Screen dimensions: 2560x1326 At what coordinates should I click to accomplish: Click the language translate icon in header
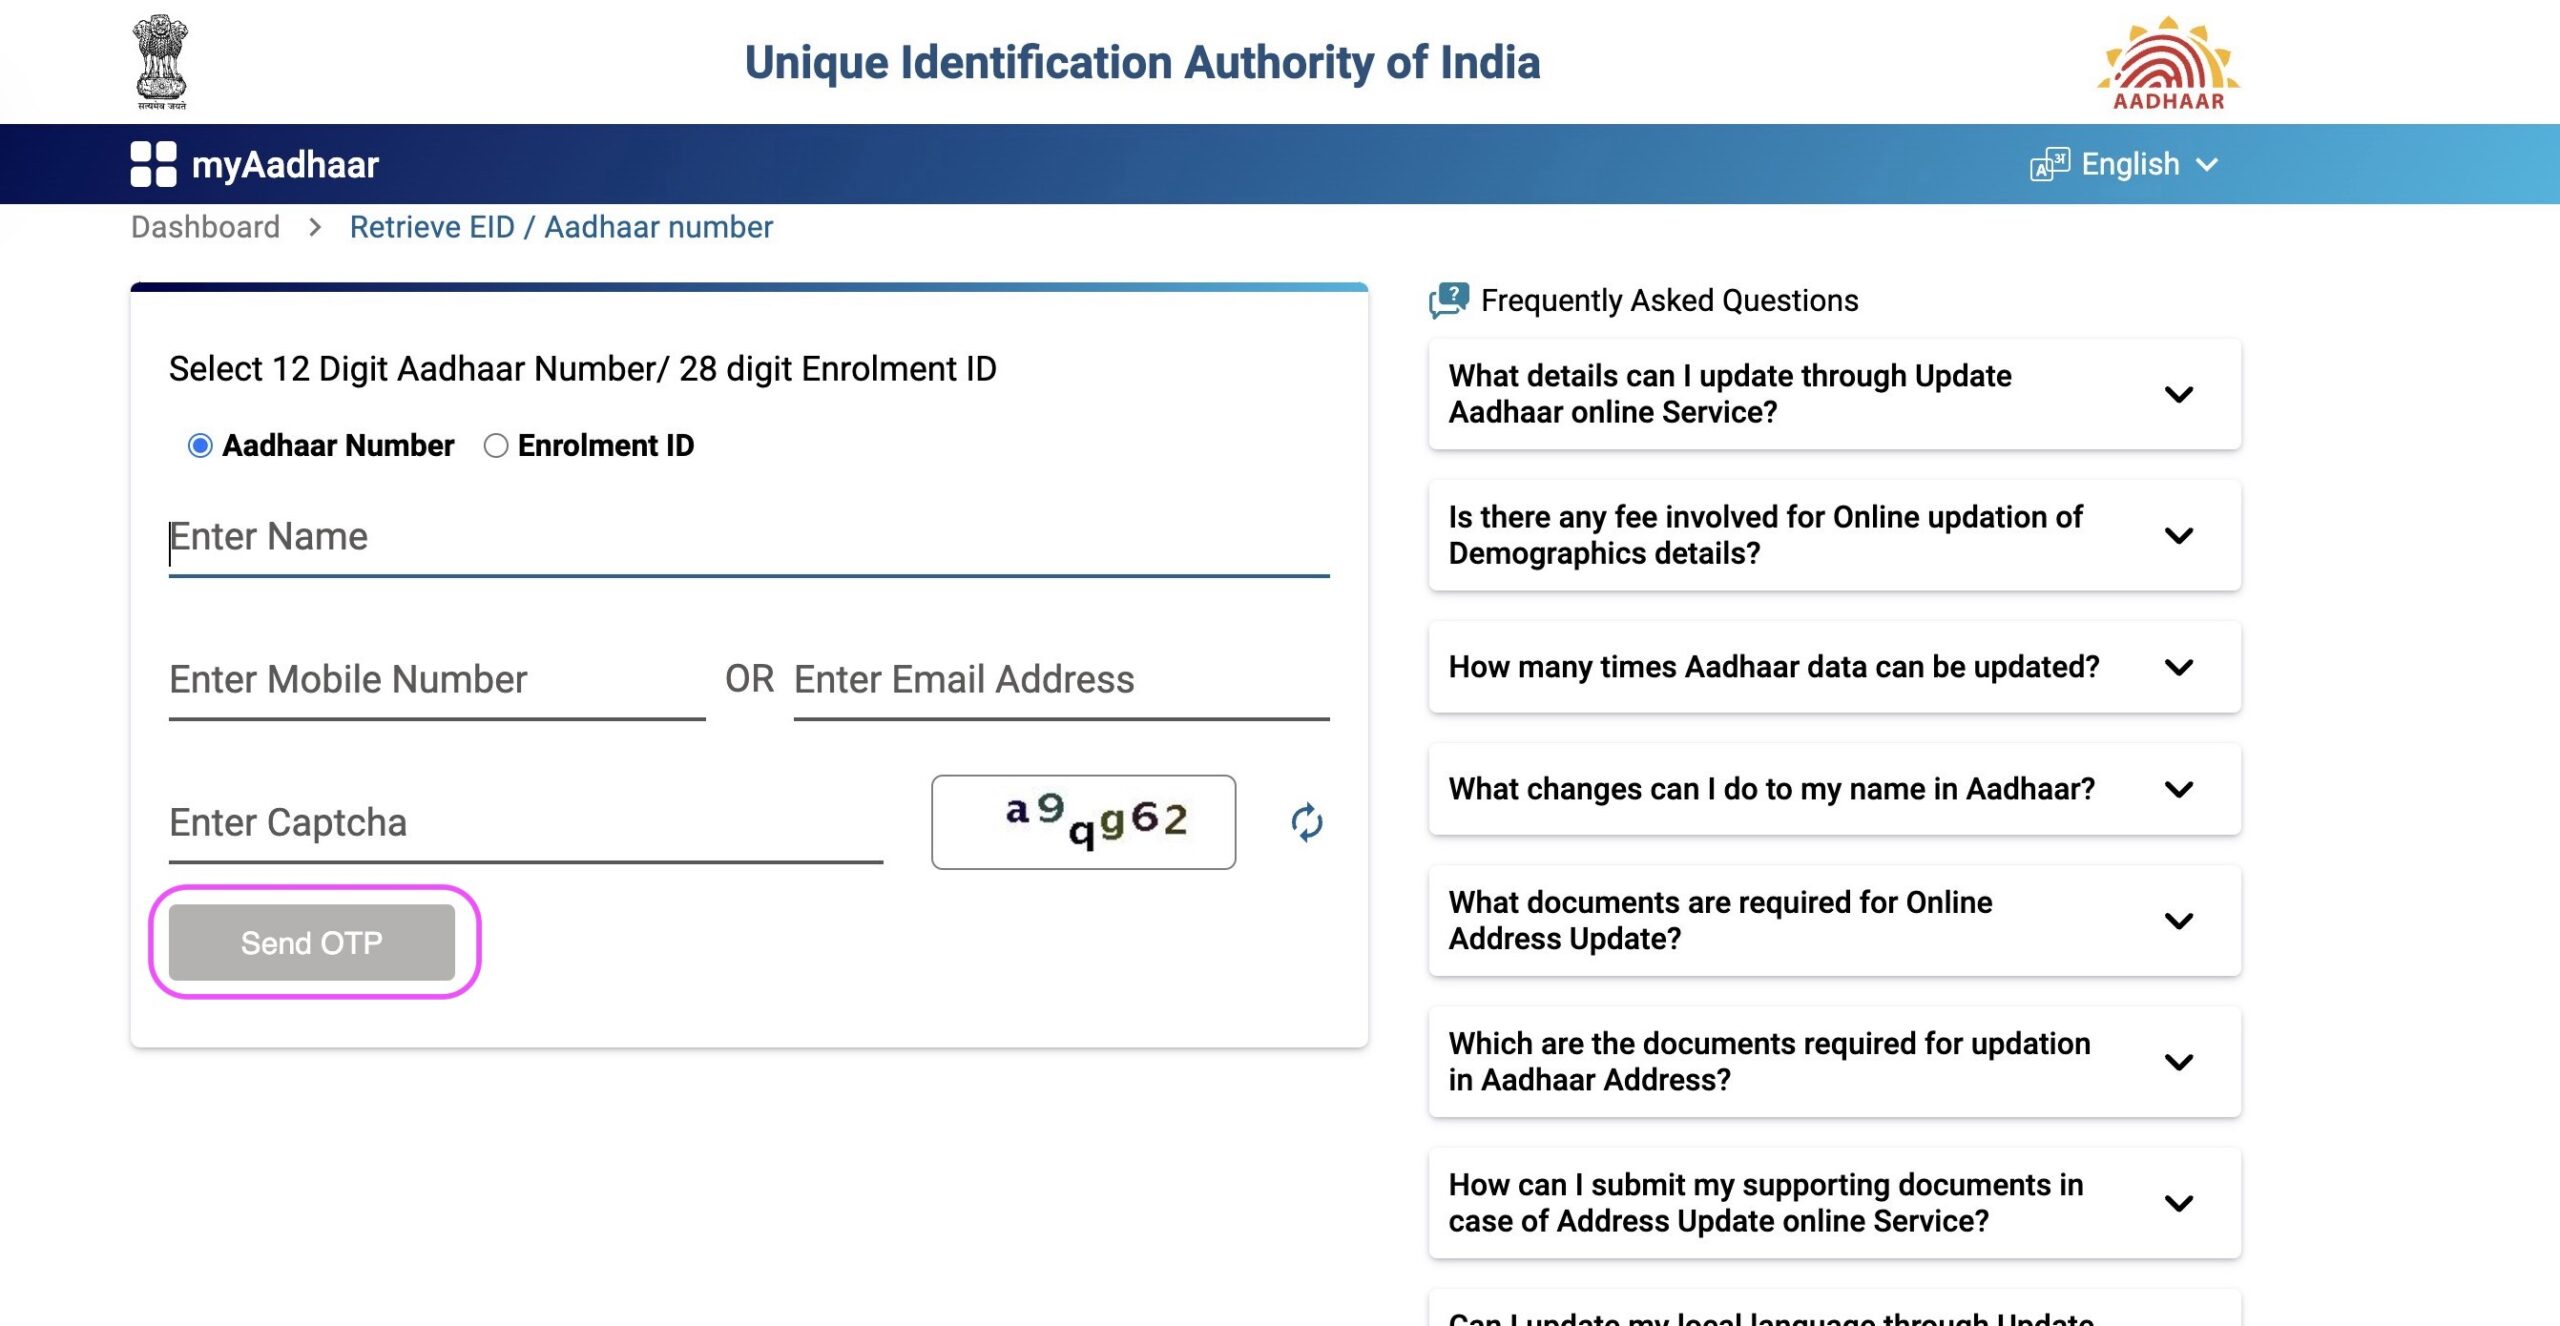pyautogui.click(x=2046, y=164)
